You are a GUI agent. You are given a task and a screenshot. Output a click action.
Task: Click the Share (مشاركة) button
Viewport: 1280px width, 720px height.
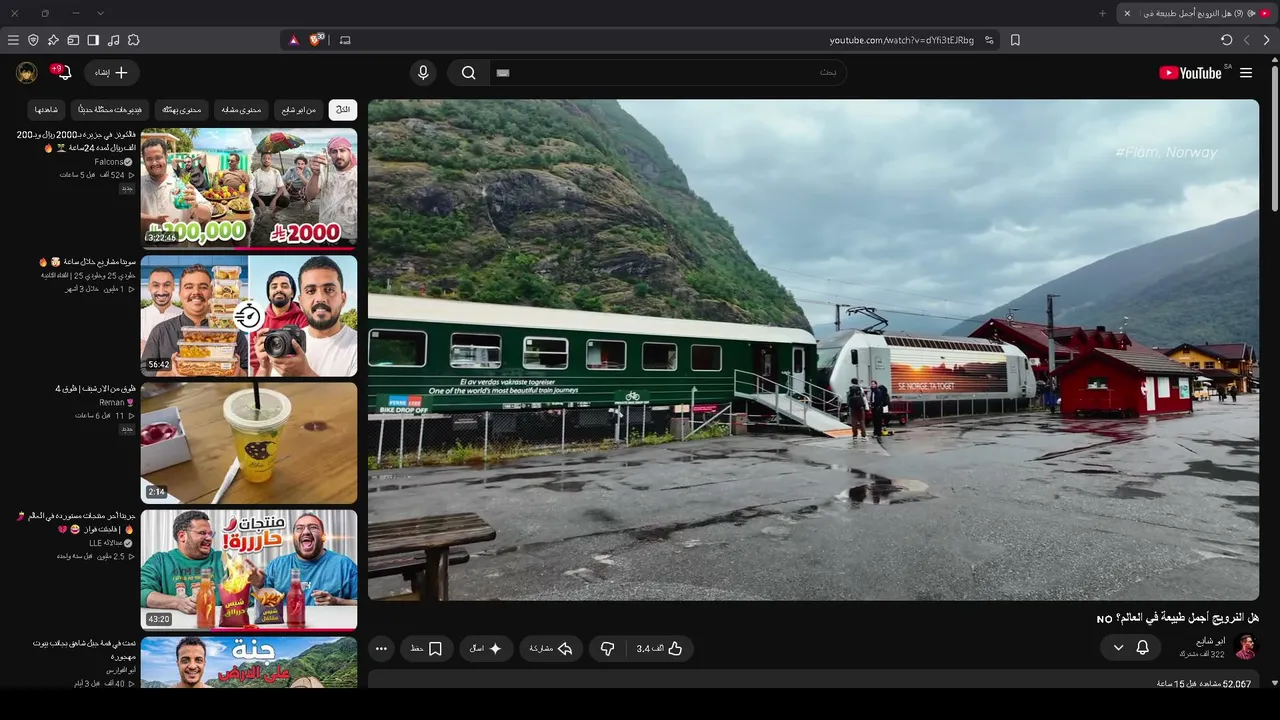coord(551,649)
